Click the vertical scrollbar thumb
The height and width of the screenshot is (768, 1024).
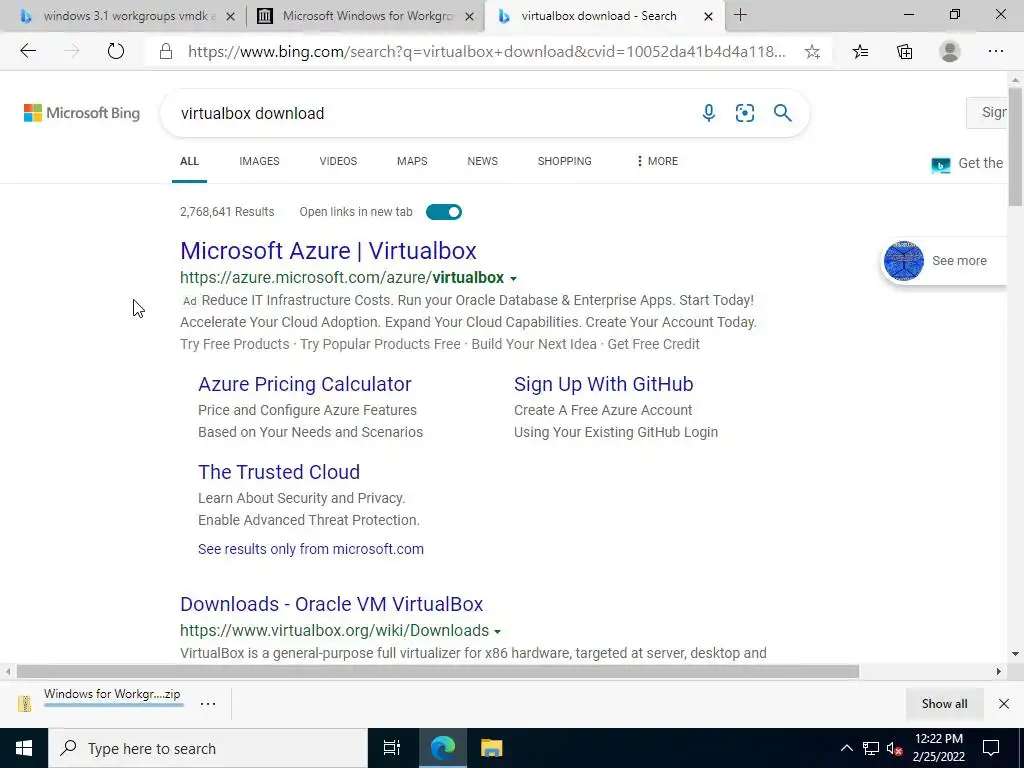tap(1015, 146)
